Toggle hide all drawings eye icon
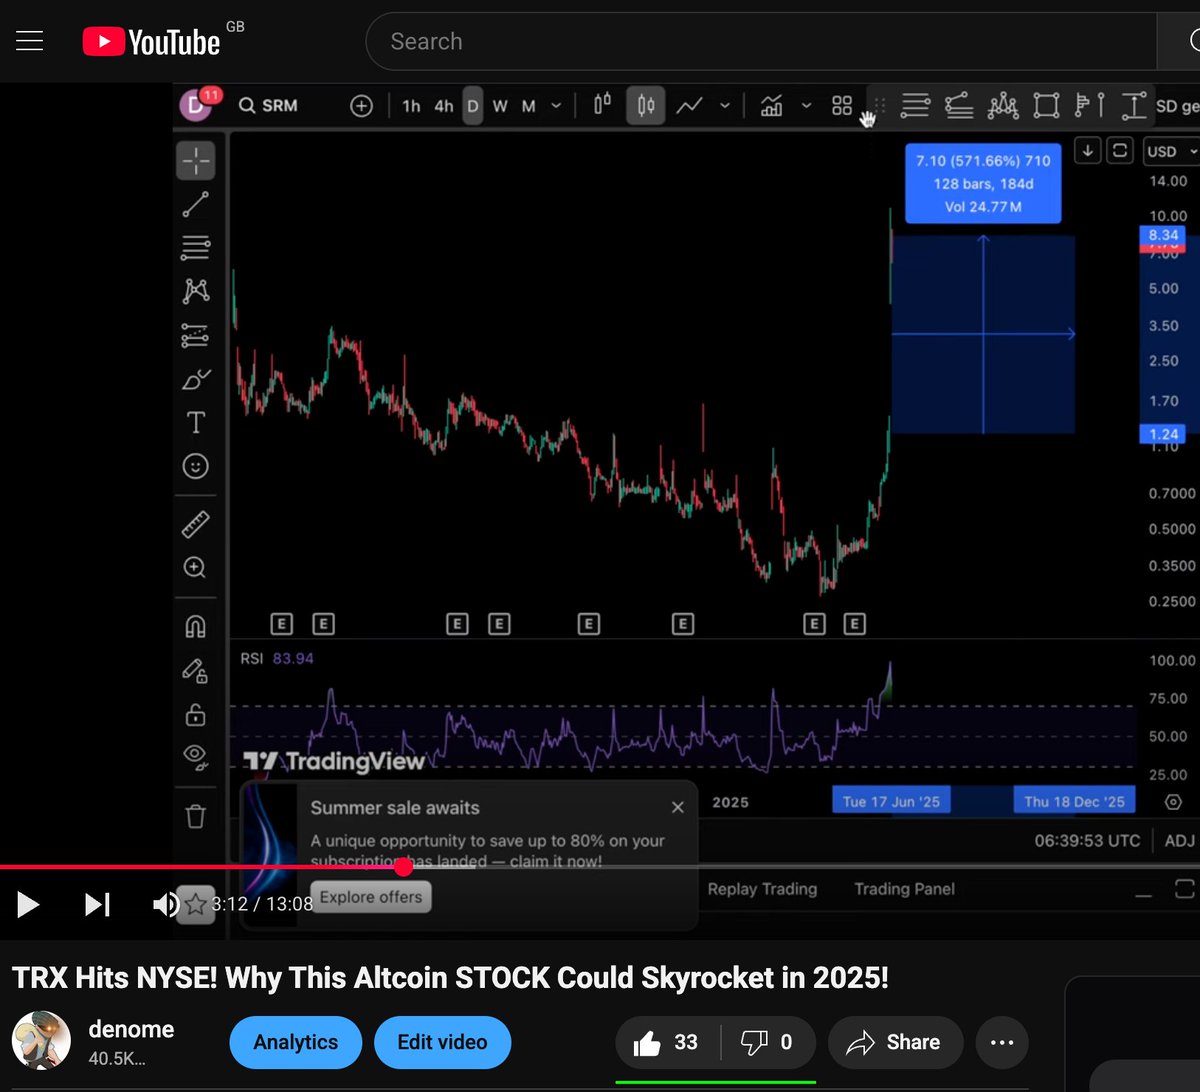 click(196, 757)
